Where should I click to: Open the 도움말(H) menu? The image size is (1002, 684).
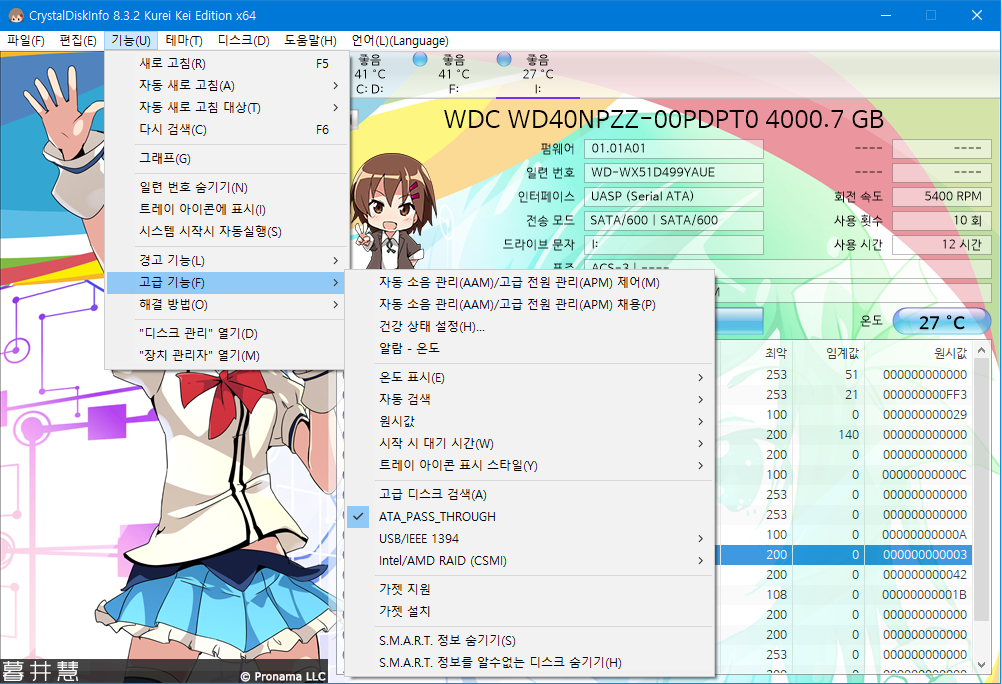(311, 41)
